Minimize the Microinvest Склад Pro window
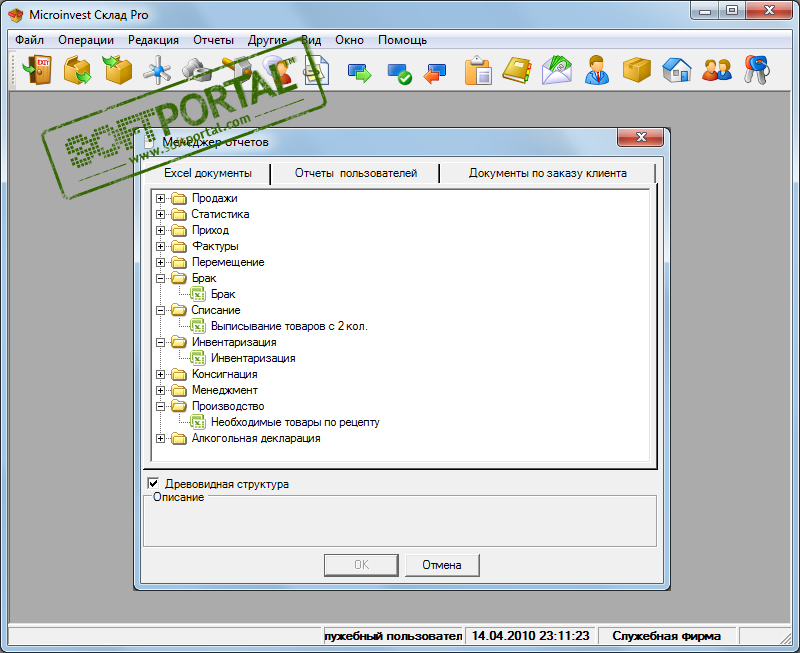This screenshot has height=653, width=800. pos(705,10)
